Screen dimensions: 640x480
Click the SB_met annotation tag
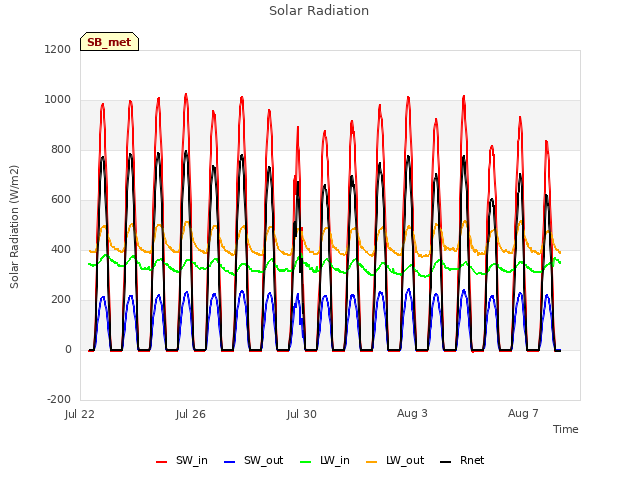point(109,42)
